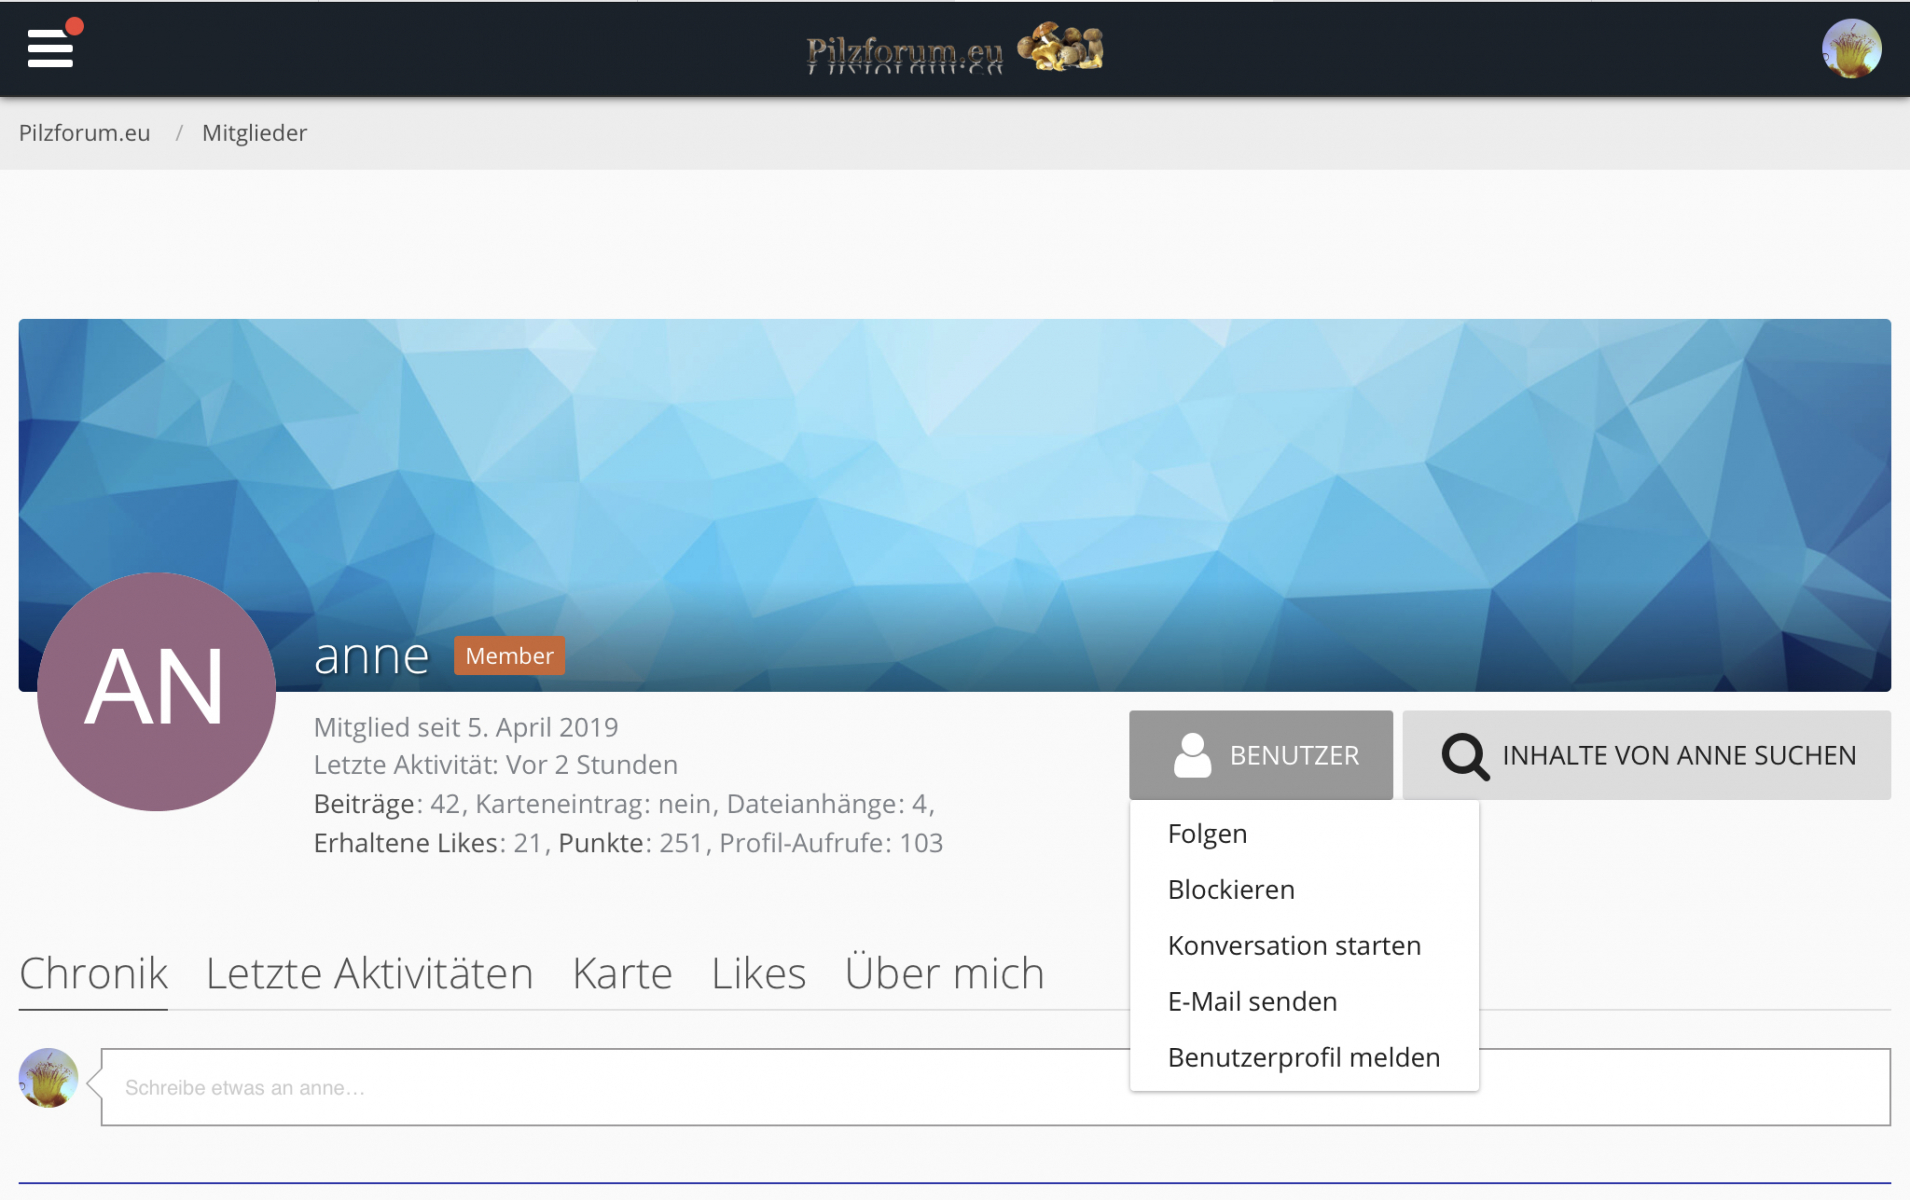Select Folgen from the dropdown
The height and width of the screenshot is (1200, 1910).
[1207, 834]
